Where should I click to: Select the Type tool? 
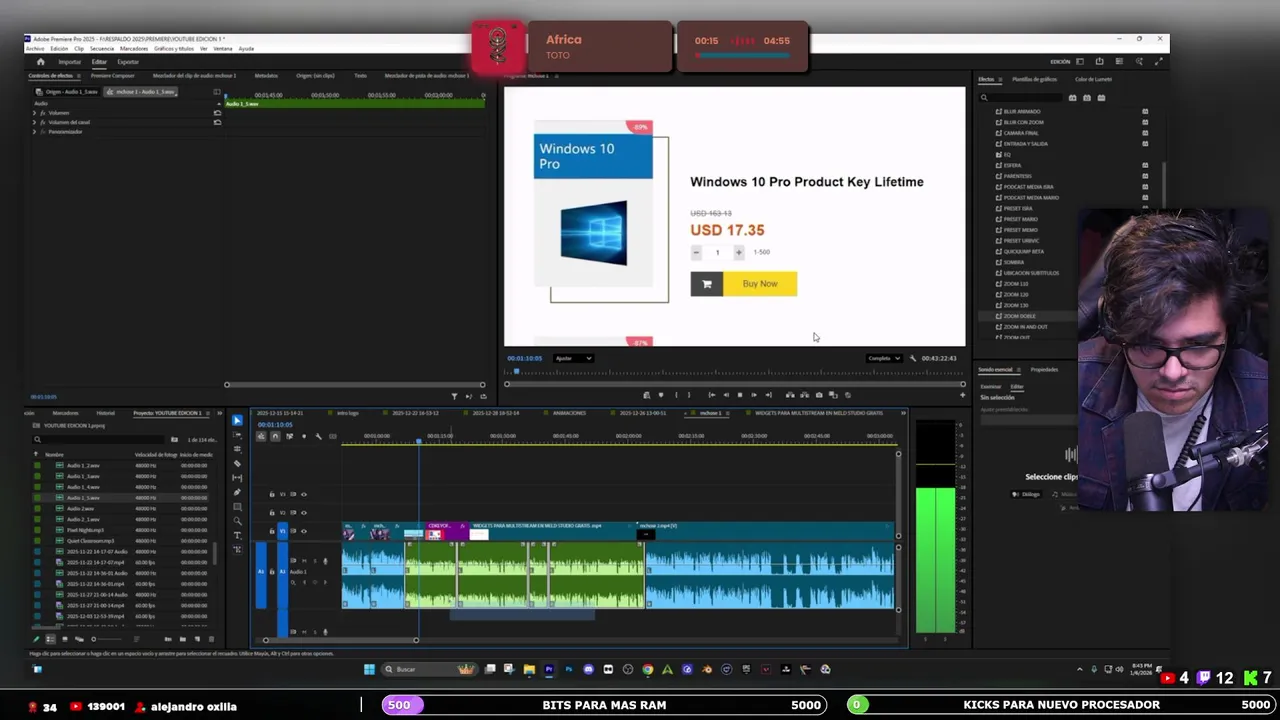(x=237, y=535)
